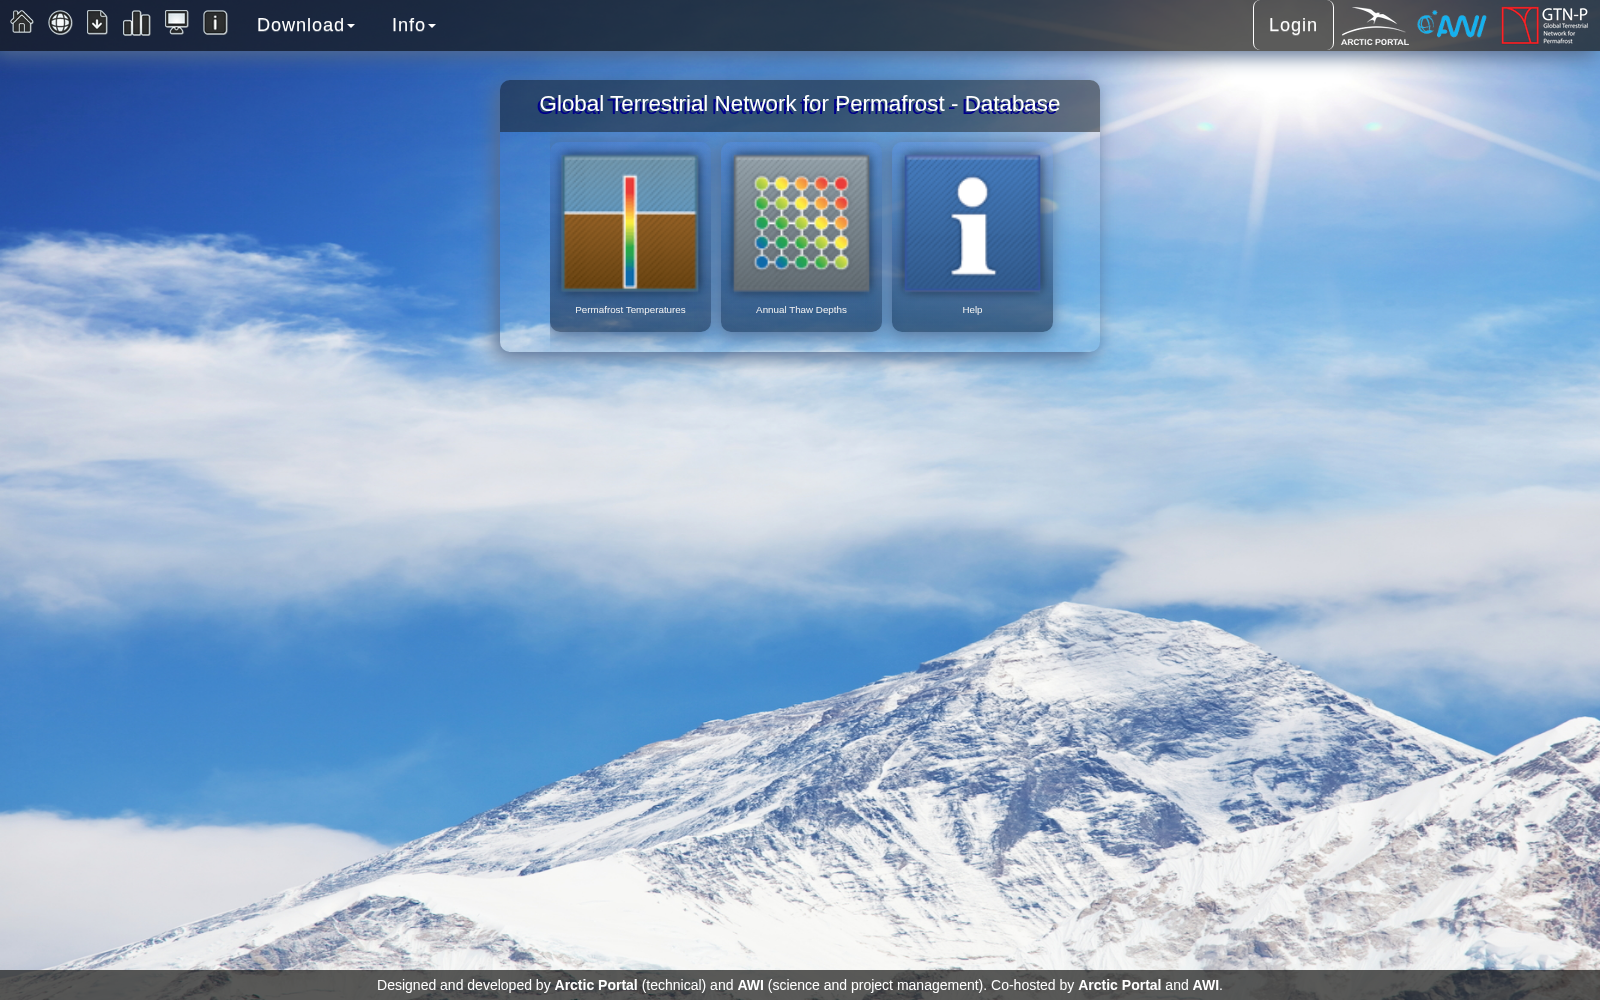Image resolution: width=1600 pixels, height=1000 pixels.
Task: Follow the Co-hosted by Arctic Portal link
Action: click(1119, 985)
